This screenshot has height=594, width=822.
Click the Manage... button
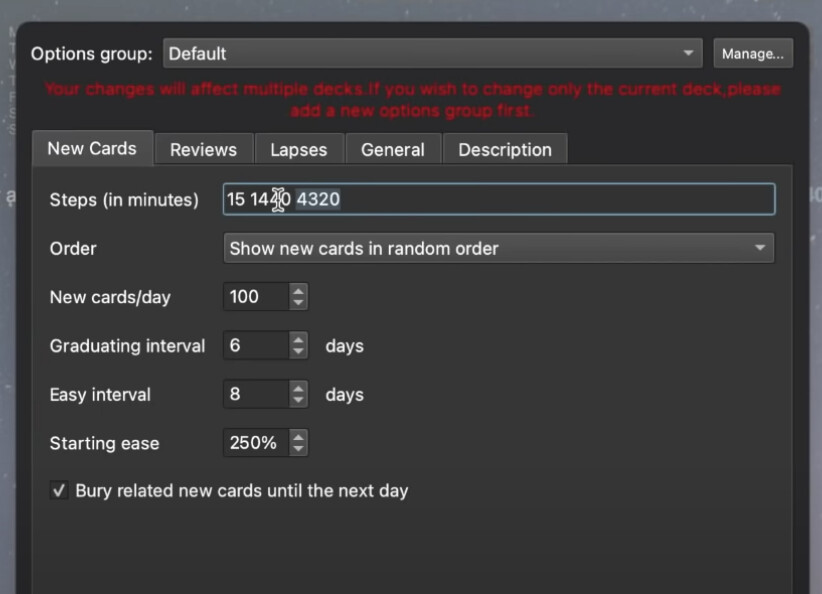[x=753, y=53]
